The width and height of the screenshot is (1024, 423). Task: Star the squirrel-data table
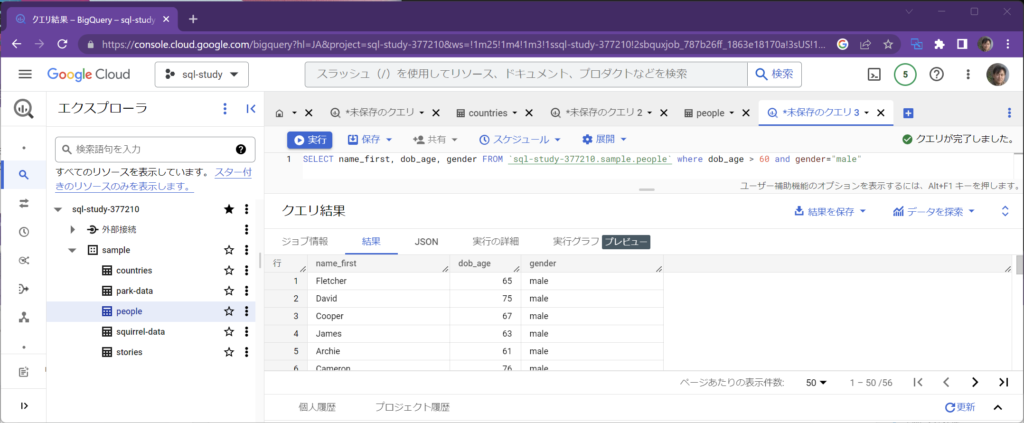click(229, 332)
